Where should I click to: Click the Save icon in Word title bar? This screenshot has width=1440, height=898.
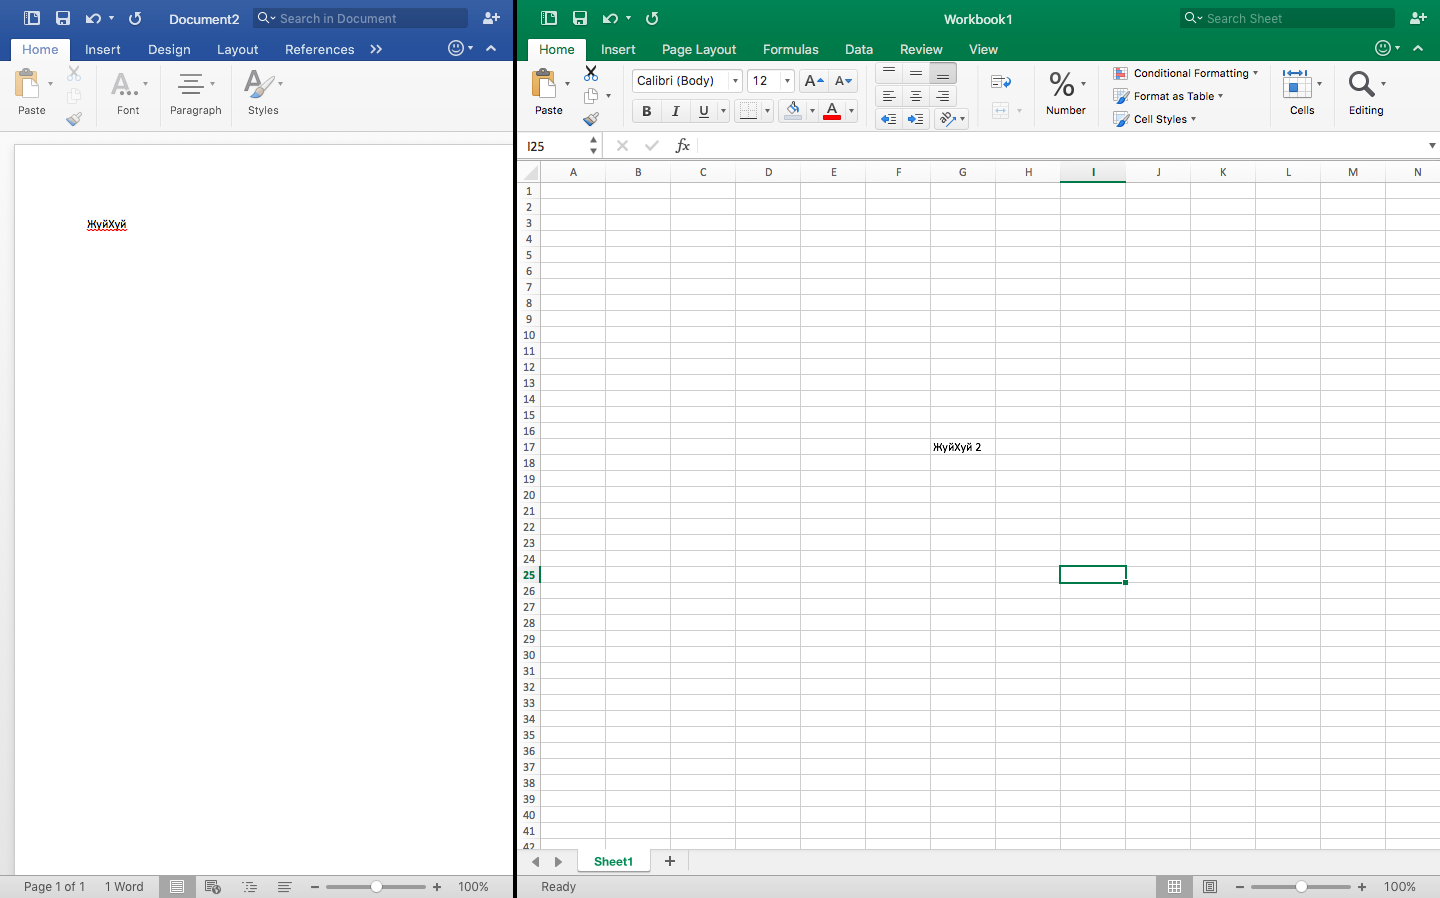point(63,18)
